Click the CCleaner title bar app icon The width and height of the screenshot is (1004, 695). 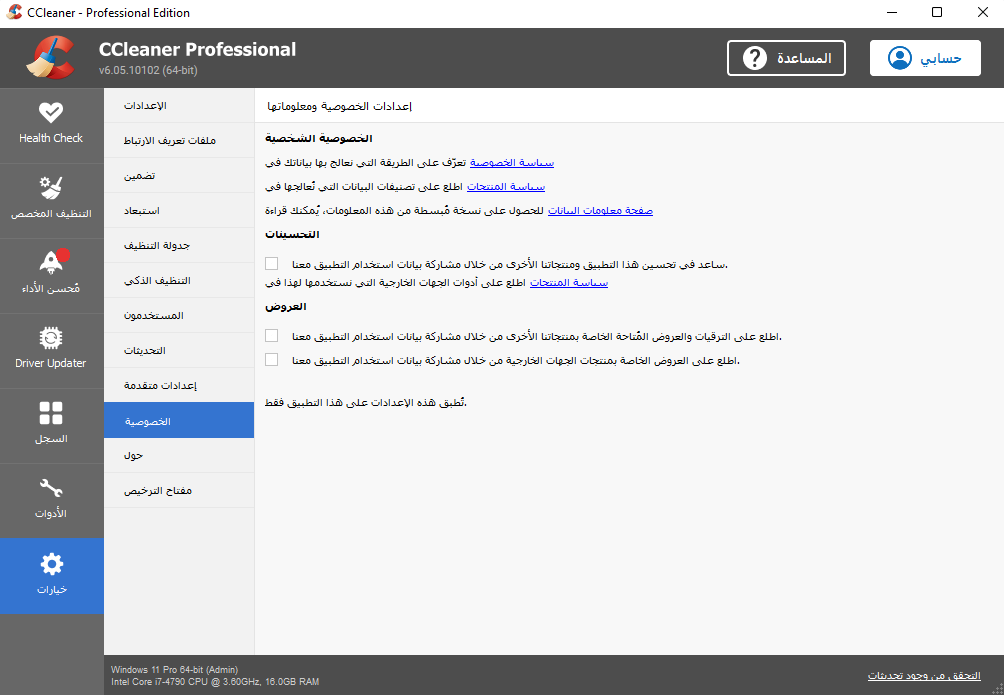13,12
